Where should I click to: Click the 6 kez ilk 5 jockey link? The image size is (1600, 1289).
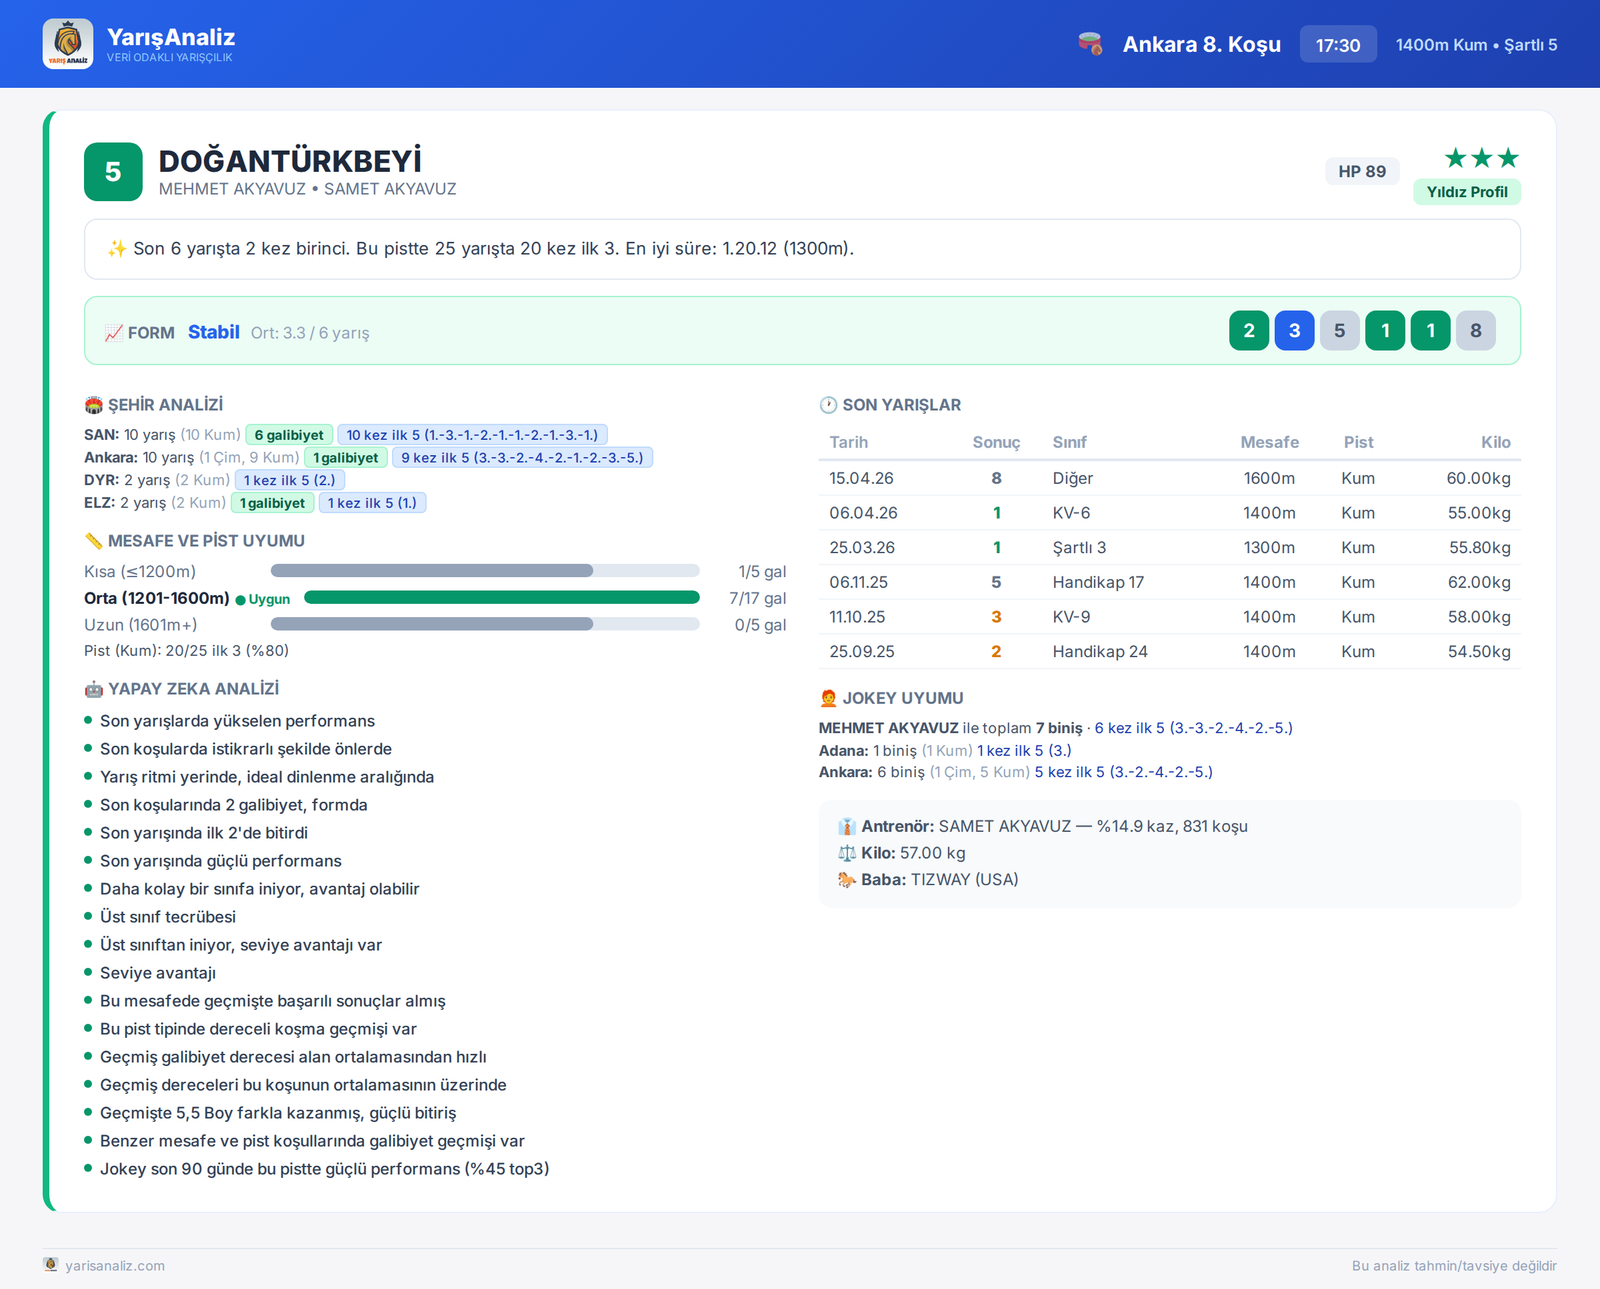(1193, 728)
